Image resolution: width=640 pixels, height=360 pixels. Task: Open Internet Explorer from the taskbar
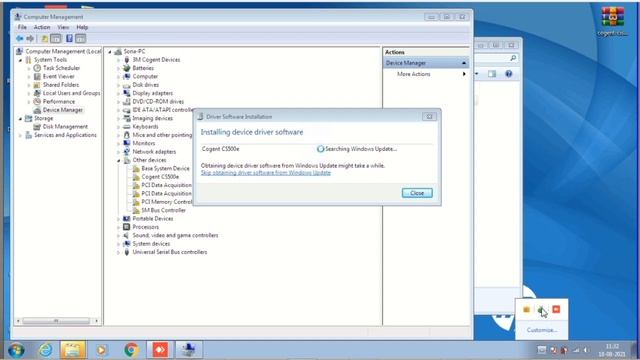pyautogui.click(x=45, y=350)
